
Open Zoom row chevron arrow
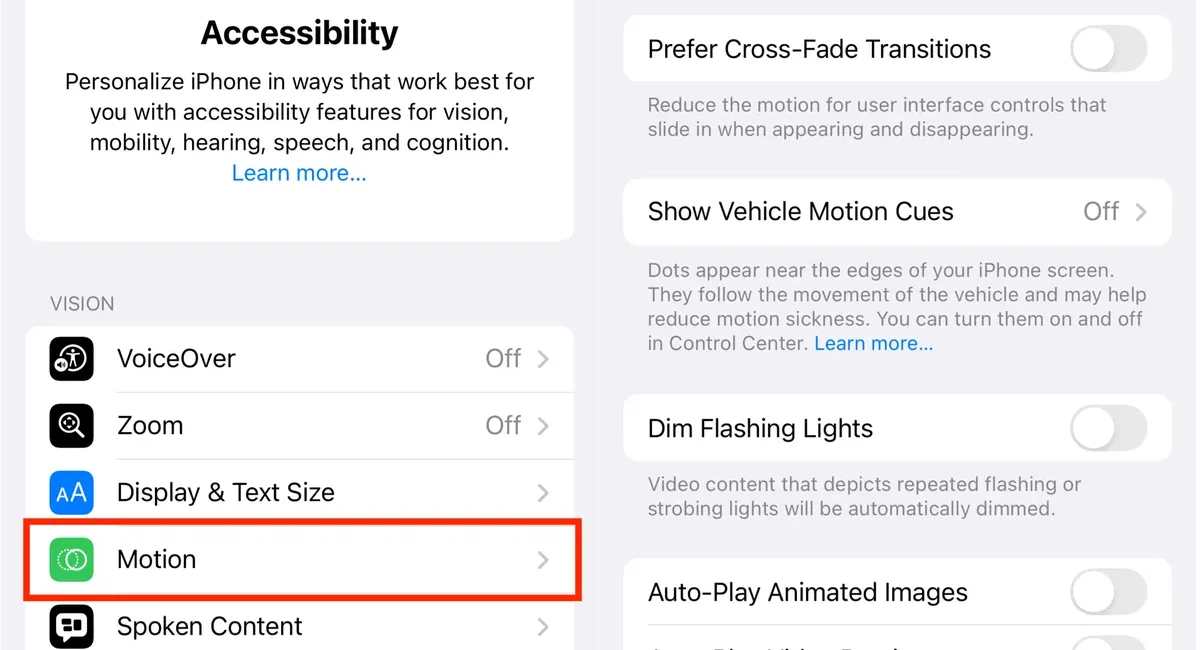(543, 426)
